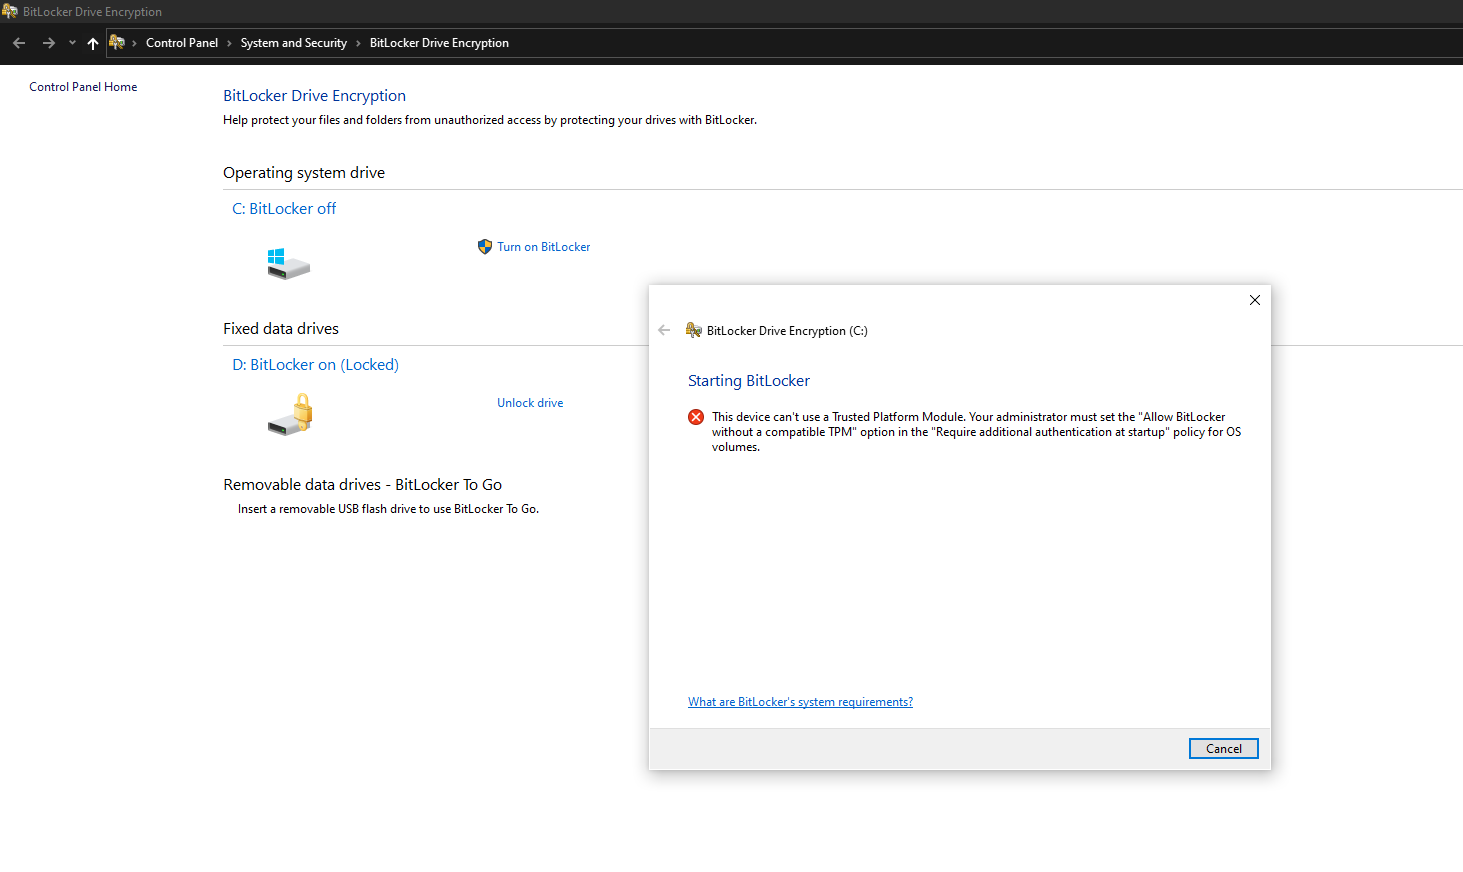Expand the chevron before Control Panel breadcrumb
This screenshot has width=1463, height=872.
pos(134,43)
